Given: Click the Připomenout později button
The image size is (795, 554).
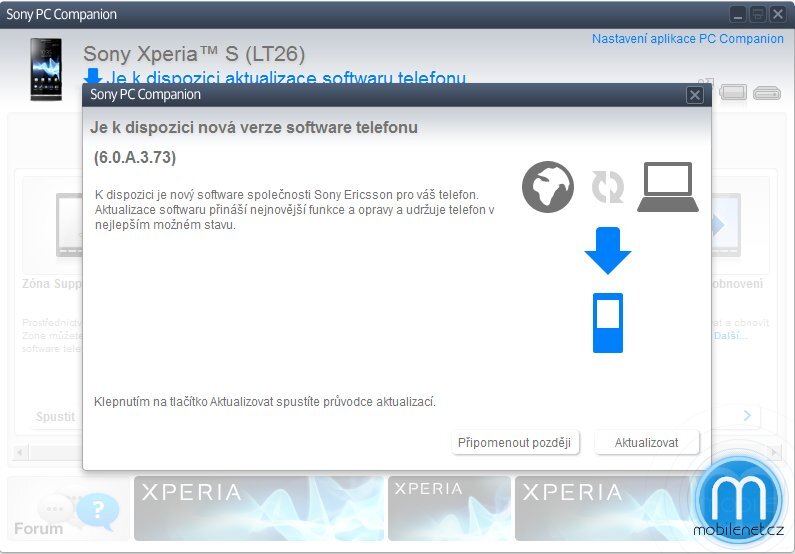Looking at the screenshot, I should pos(515,442).
